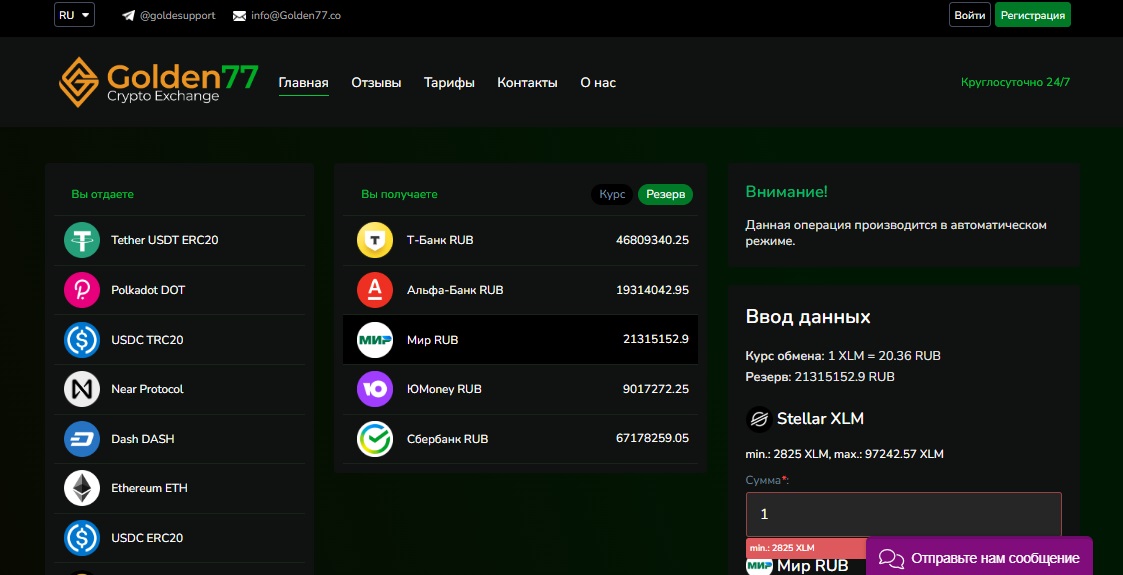Click the T-Bank RUB logo
The width and height of the screenshot is (1123, 575).
coord(375,240)
